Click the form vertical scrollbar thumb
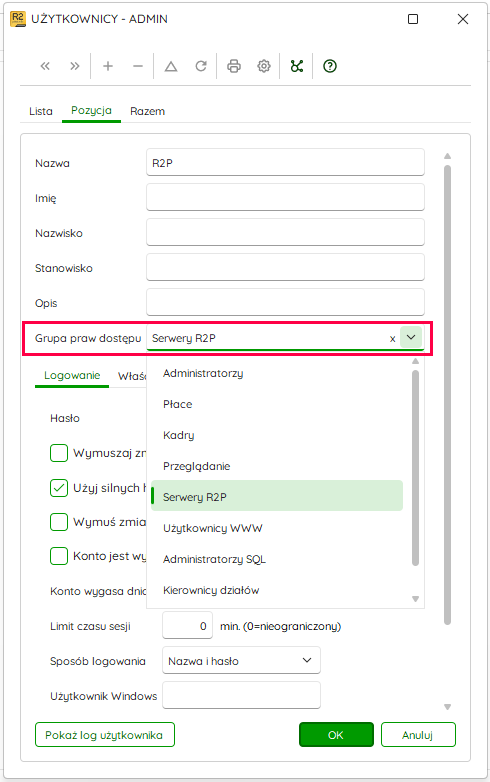490x782 pixels. click(448, 395)
